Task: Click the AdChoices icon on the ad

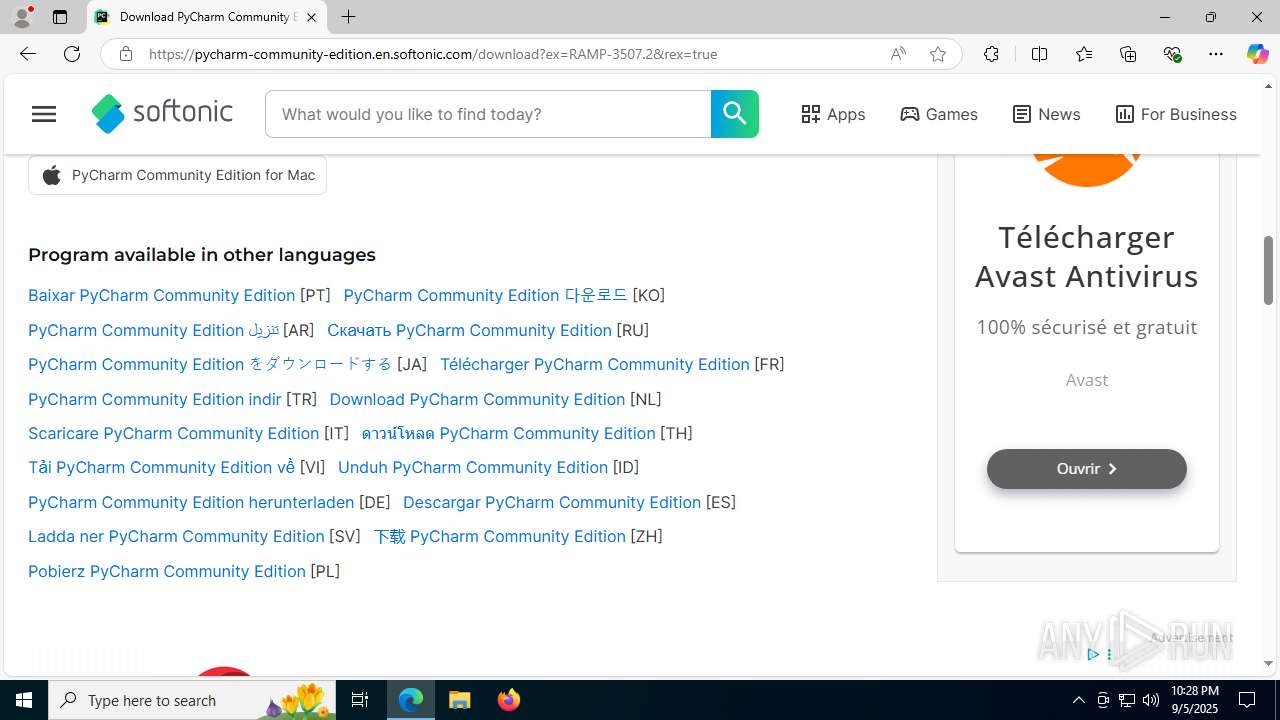Action: pyautogui.click(x=1093, y=654)
